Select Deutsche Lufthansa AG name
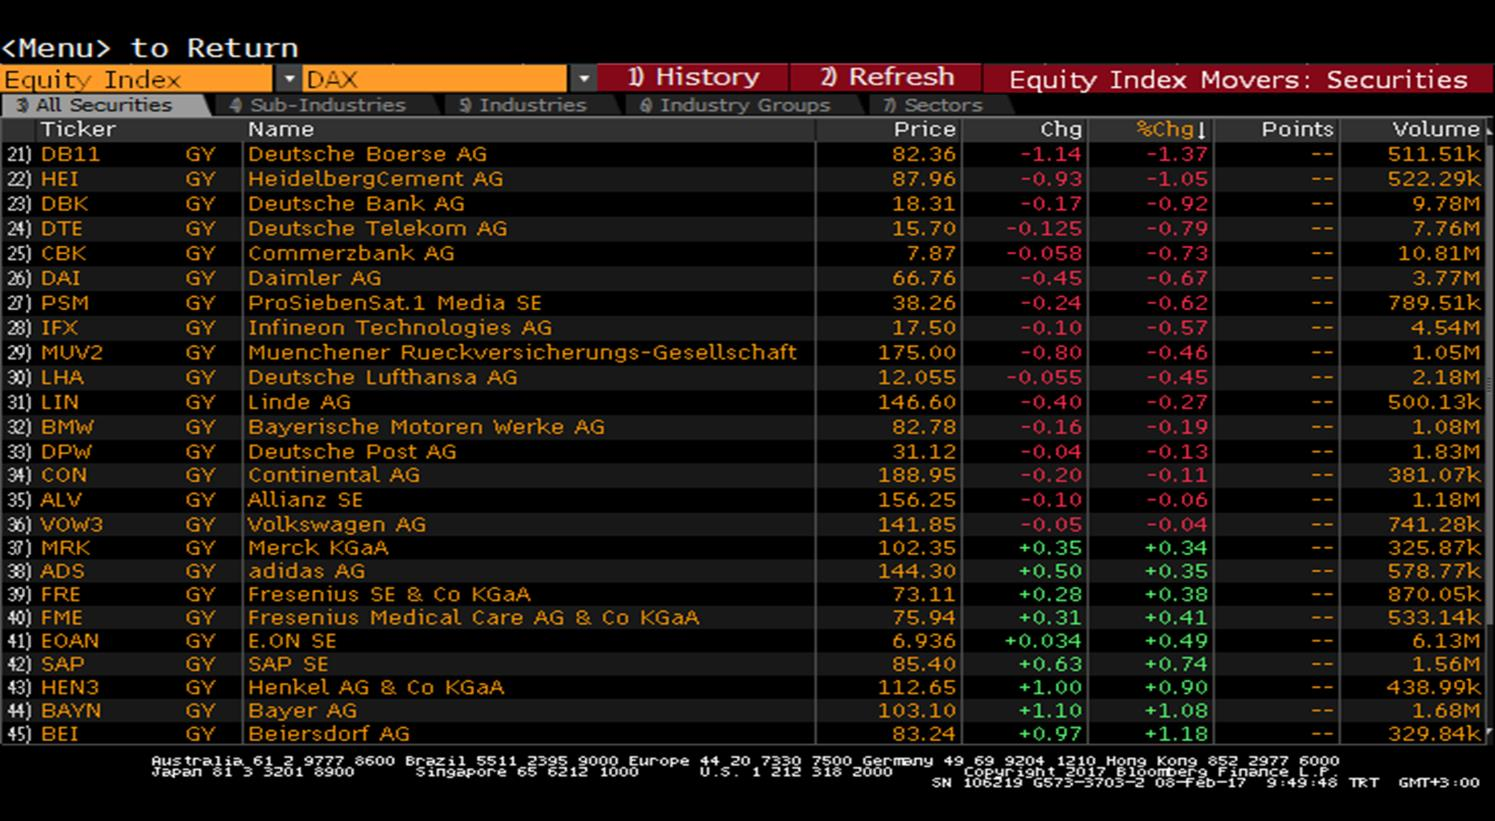The height and width of the screenshot is (821, 1495). click(383, 377)
